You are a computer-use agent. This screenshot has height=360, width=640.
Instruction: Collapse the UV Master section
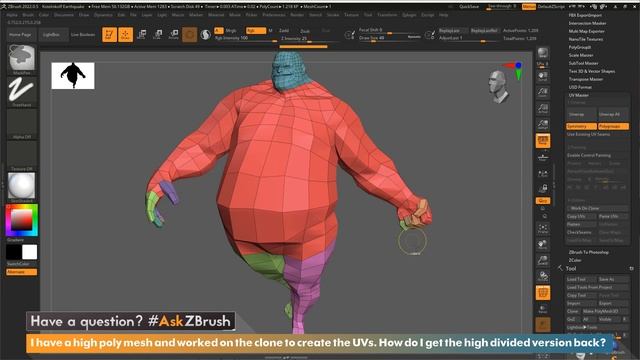(579, 95)
